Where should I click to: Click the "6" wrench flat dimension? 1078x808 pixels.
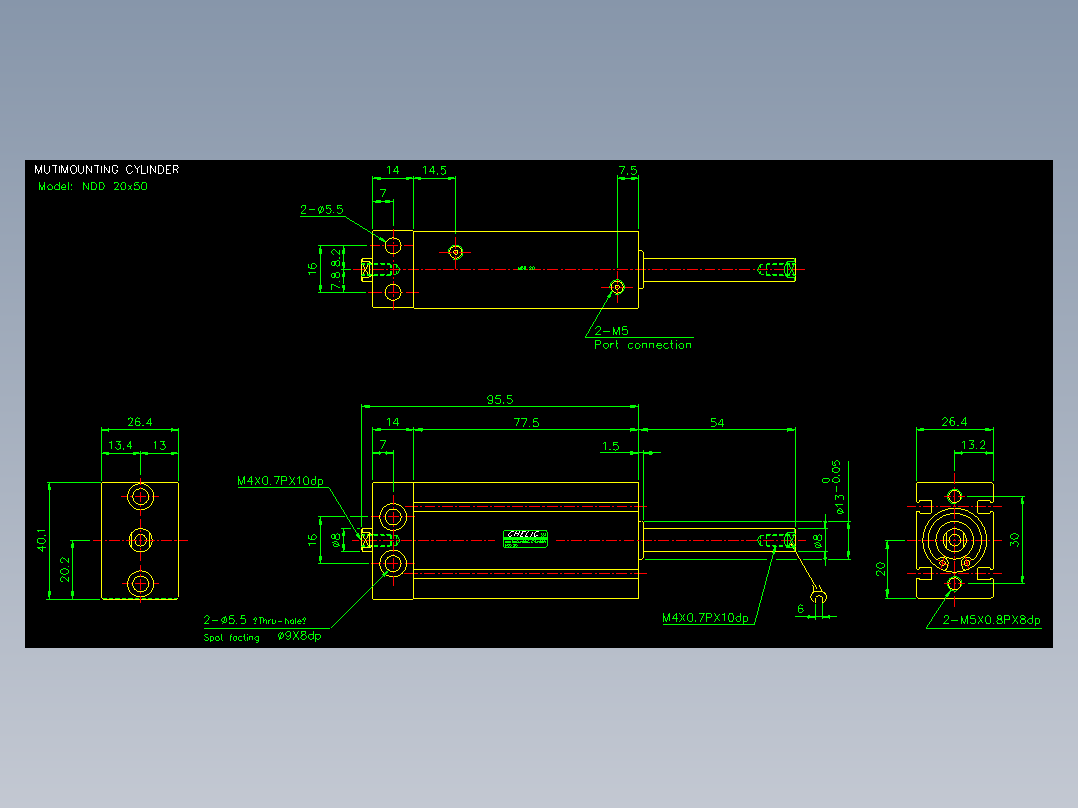pyautogui.click(x=800, y=609)
